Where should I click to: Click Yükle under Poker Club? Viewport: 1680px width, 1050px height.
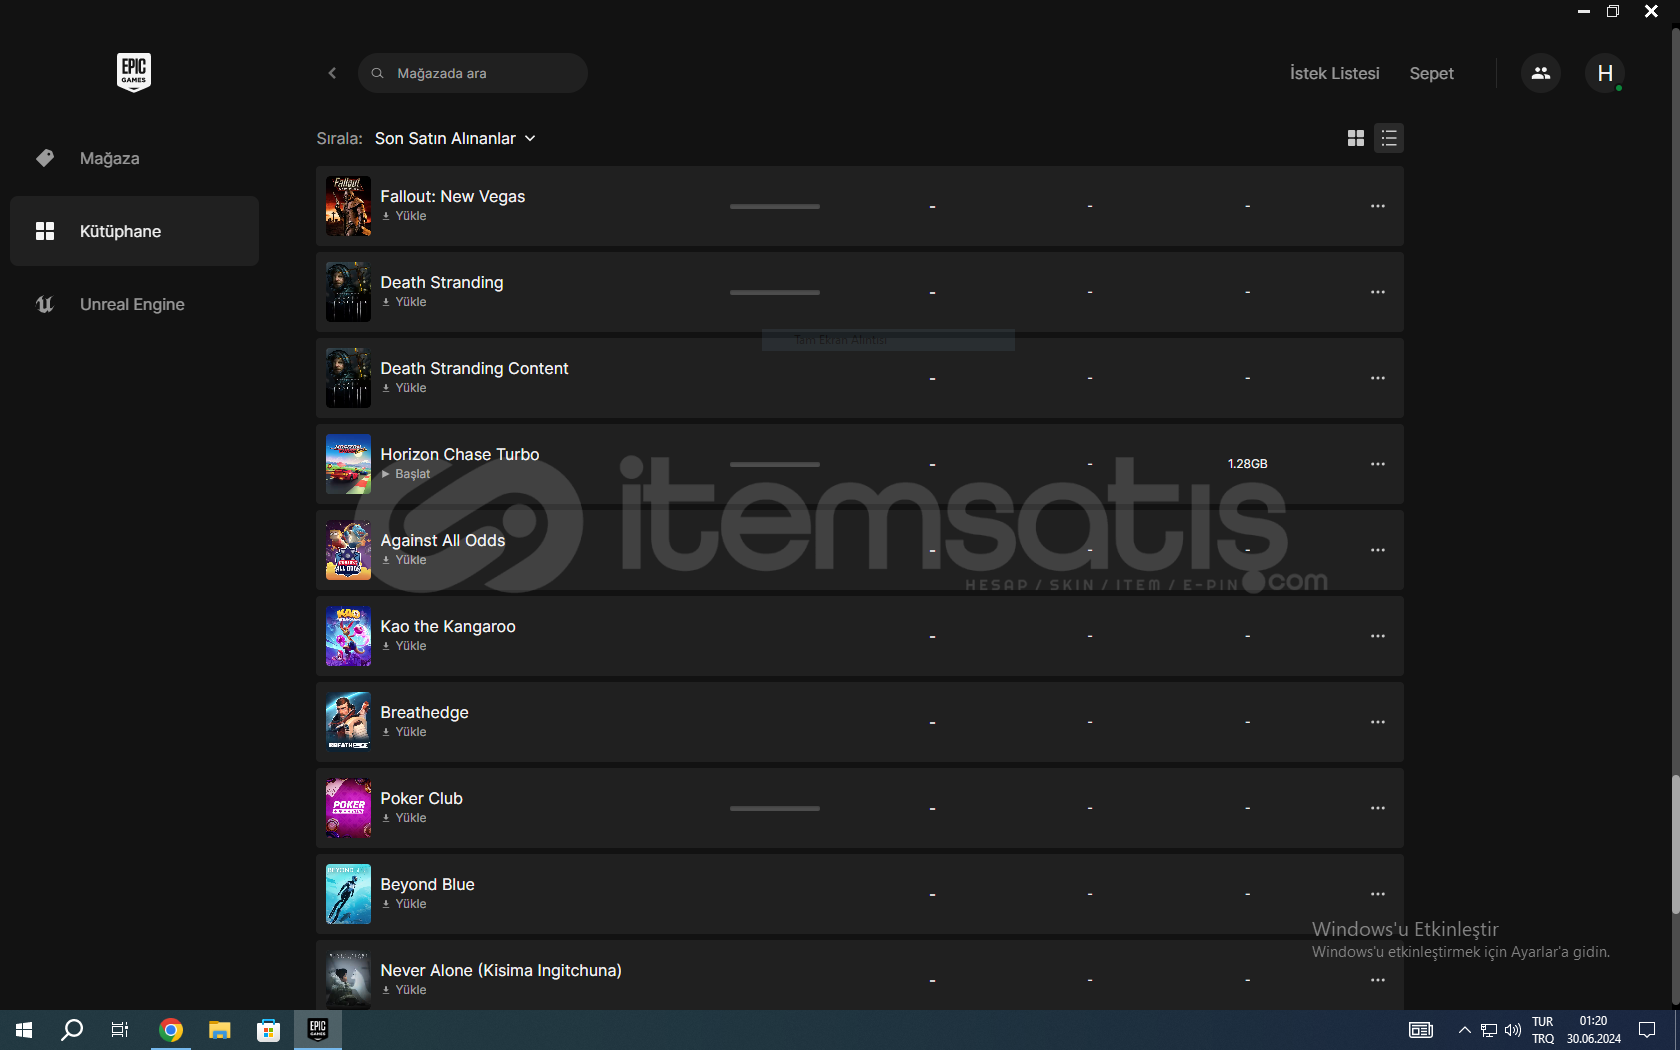(404, 818)
